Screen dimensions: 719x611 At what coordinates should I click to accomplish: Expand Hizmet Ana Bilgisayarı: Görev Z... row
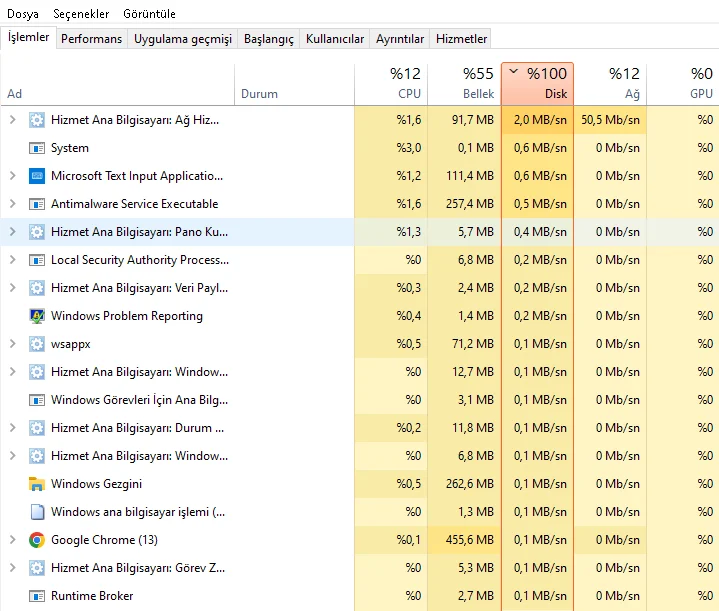pyautogui.click(x=13, y=568)
